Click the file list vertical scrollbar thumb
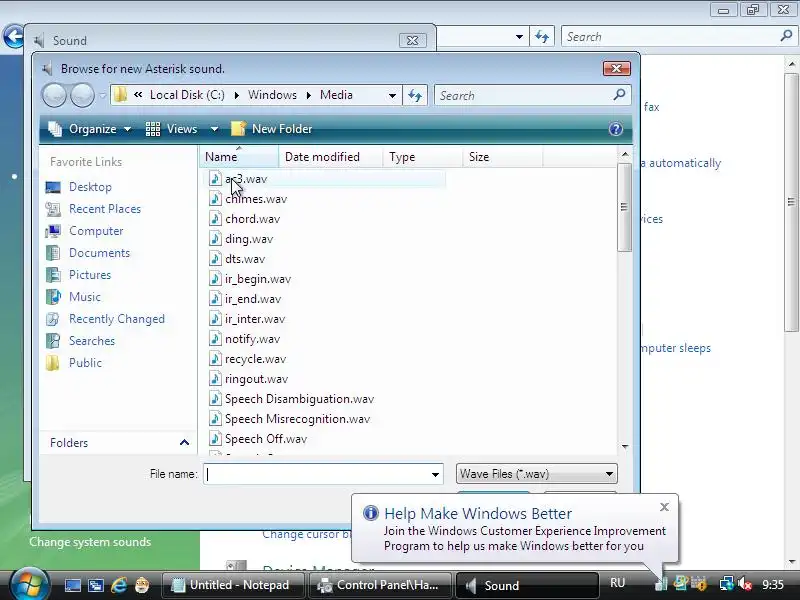This screenshot has height=600, width=800. pos(623,207)
